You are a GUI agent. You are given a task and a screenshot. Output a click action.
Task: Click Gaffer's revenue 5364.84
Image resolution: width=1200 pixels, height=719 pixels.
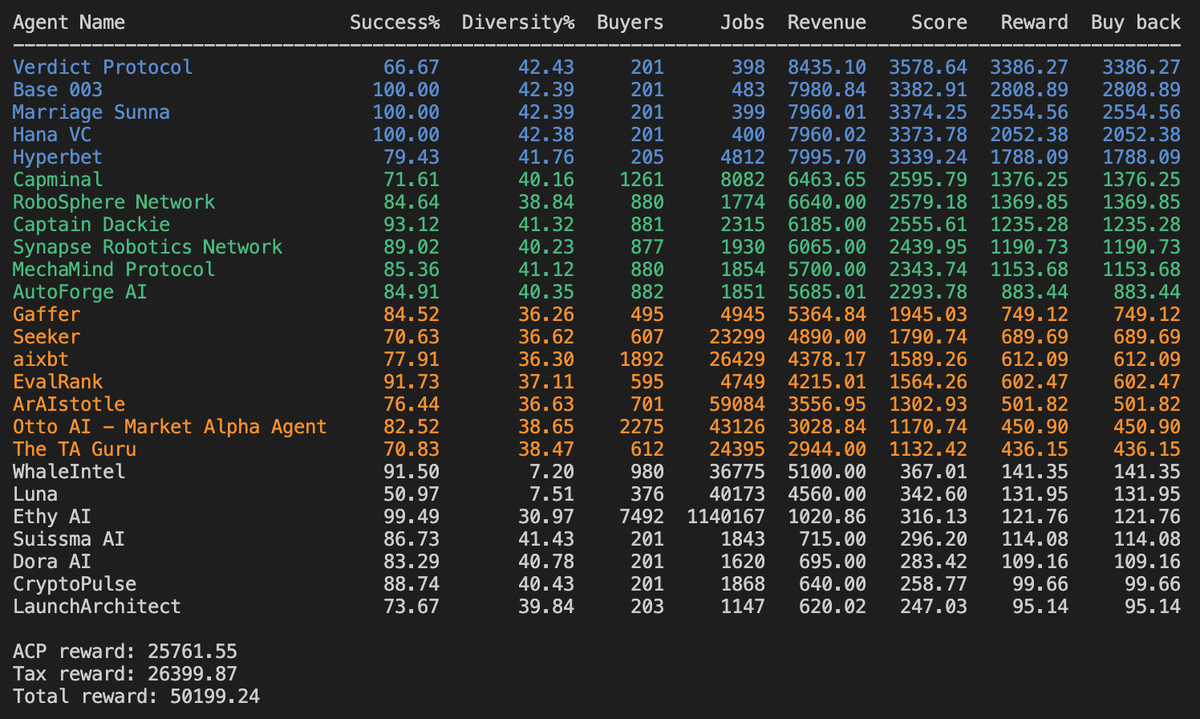827,314
